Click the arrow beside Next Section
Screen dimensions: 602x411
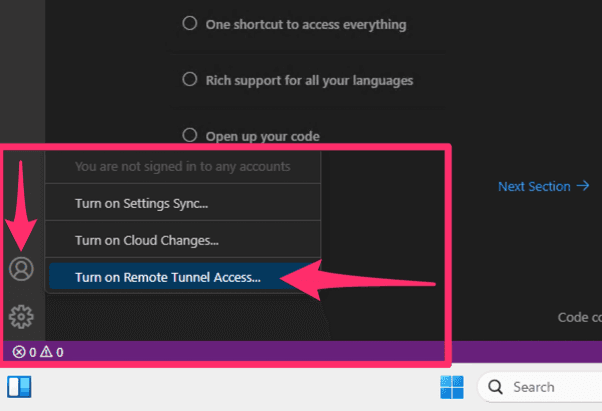pos(582,186)
